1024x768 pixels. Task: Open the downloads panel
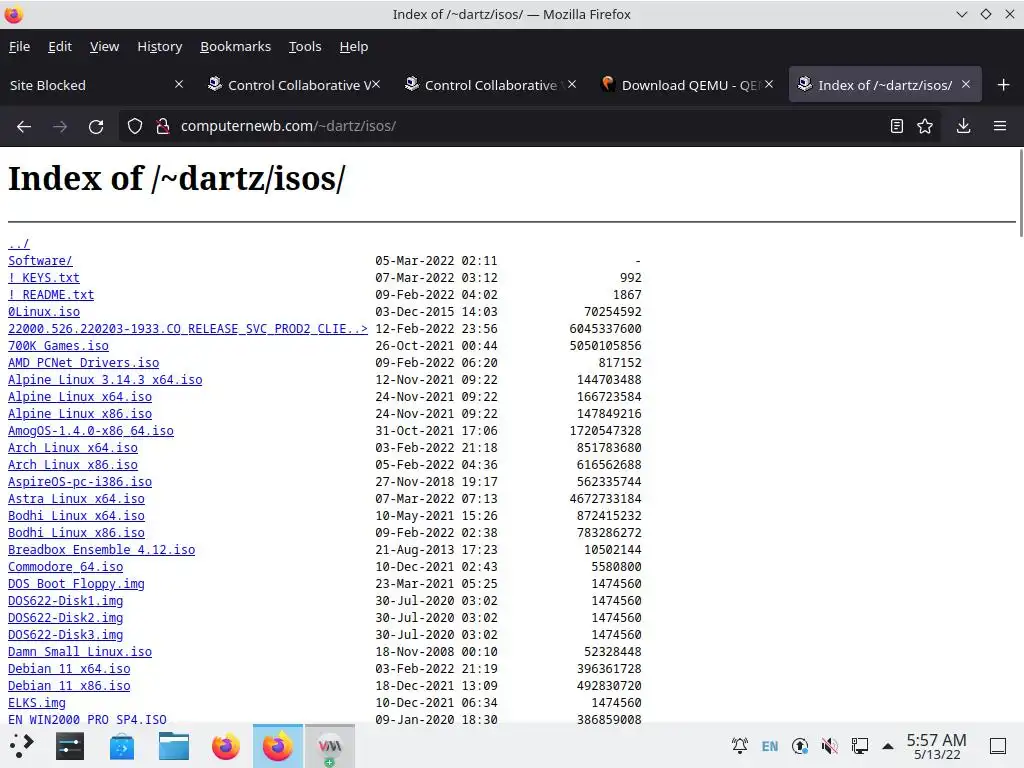point(963,126)
